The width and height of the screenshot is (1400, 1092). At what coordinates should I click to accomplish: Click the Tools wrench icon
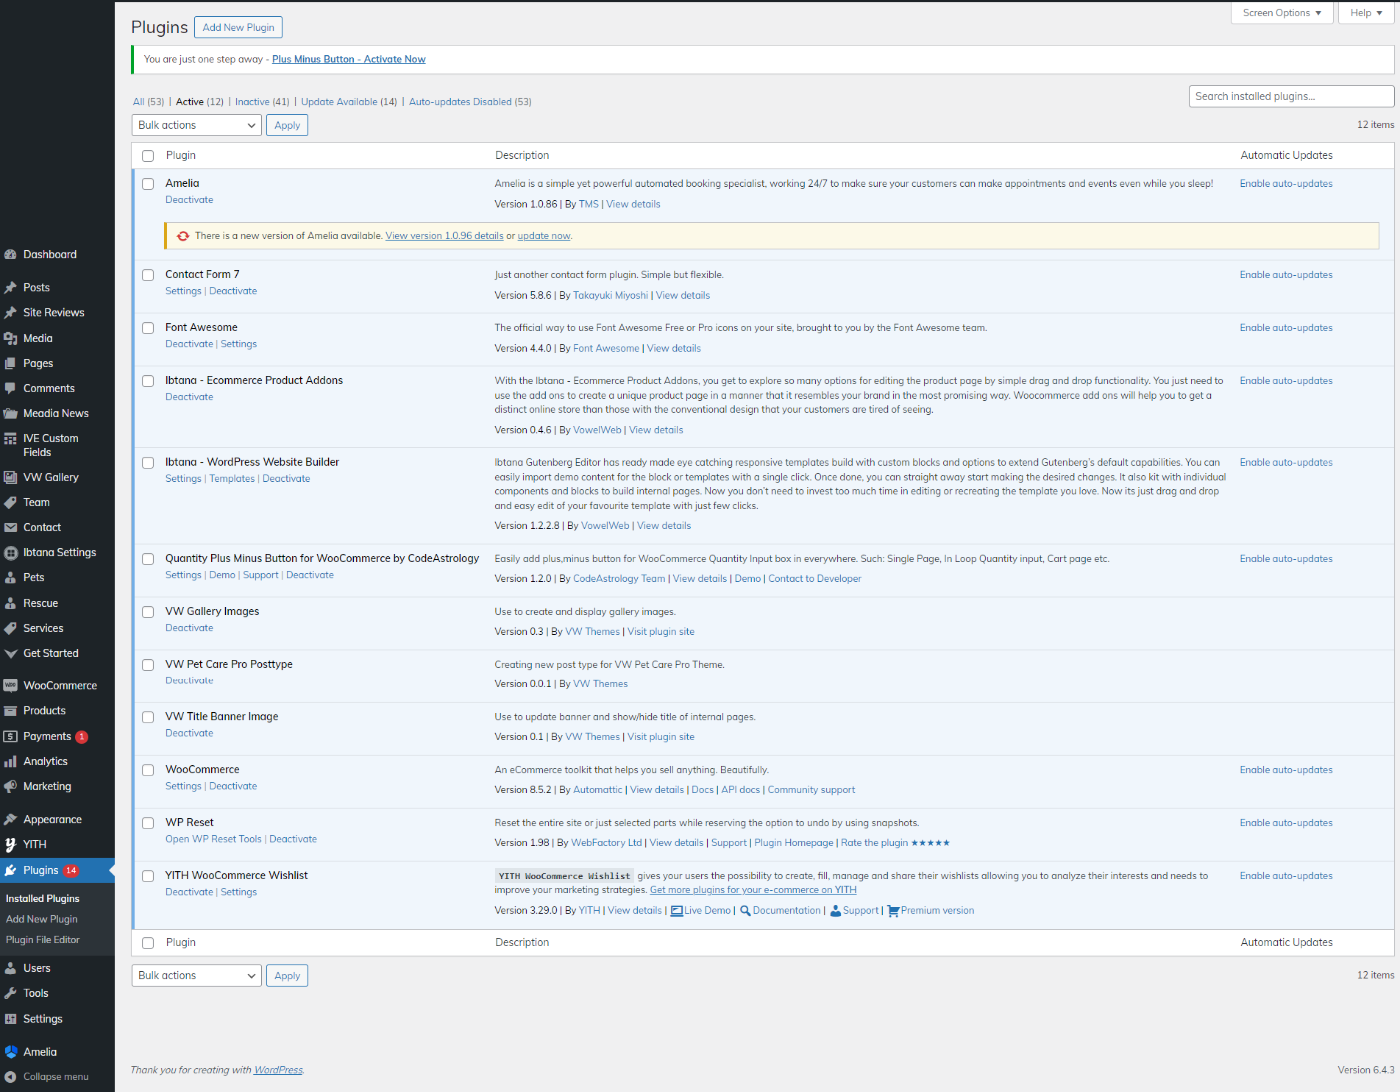click(x=11, y=993)
